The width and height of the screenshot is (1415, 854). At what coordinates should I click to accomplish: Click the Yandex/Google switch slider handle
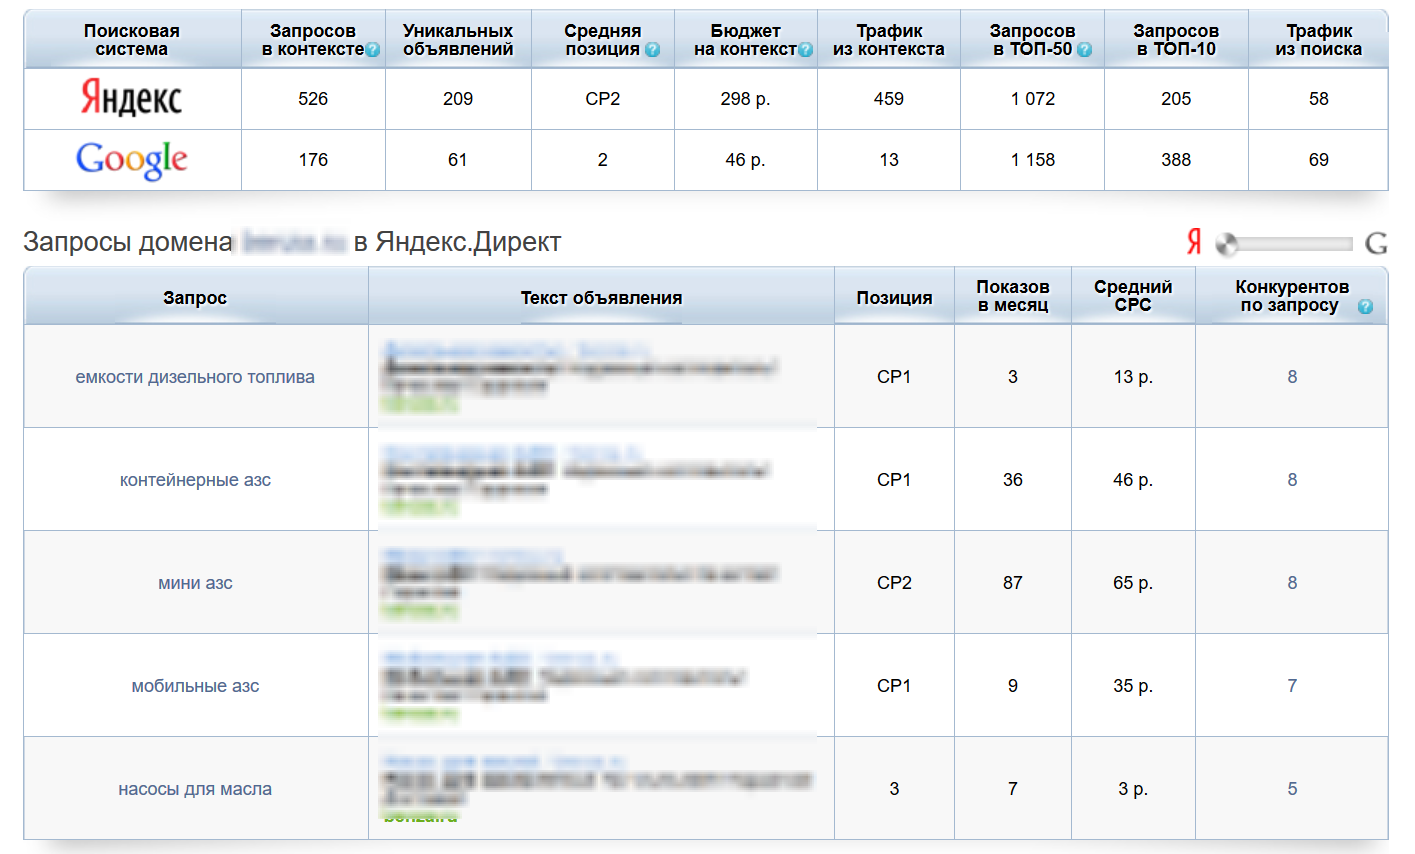tap(1227, 243)
